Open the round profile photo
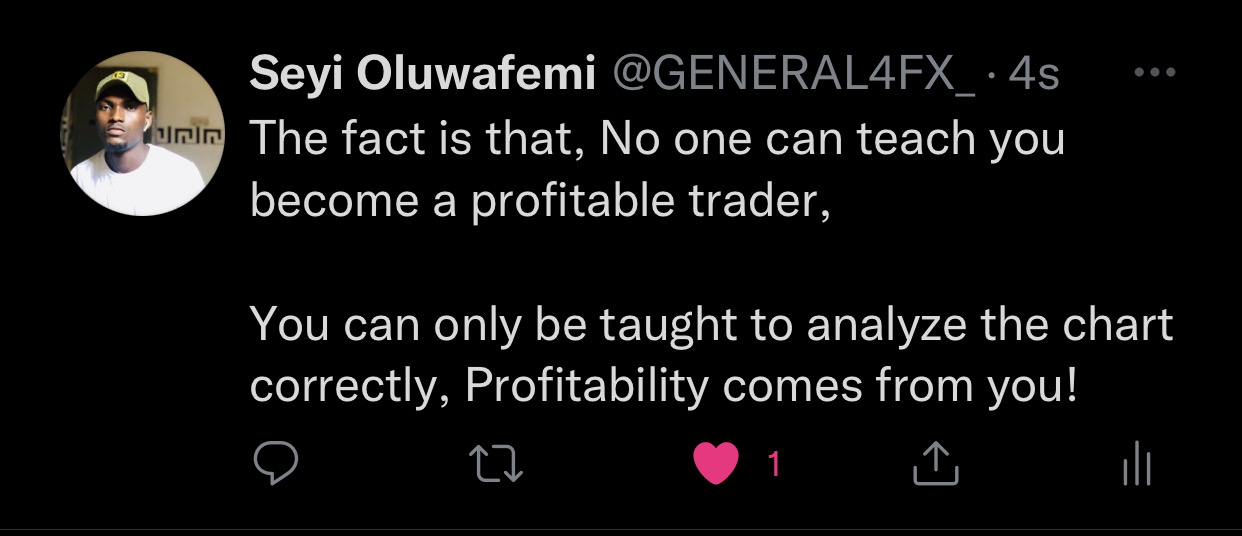1242x536 pixels. (144, 133)
